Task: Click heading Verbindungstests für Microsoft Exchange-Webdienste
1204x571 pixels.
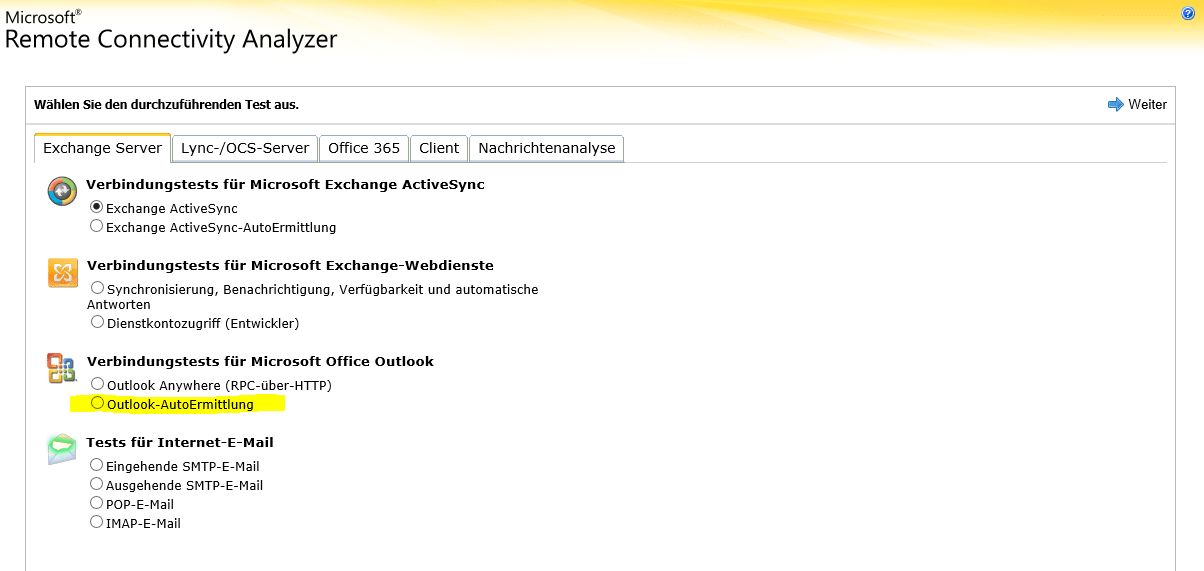Action: click(x=290, y=265)
